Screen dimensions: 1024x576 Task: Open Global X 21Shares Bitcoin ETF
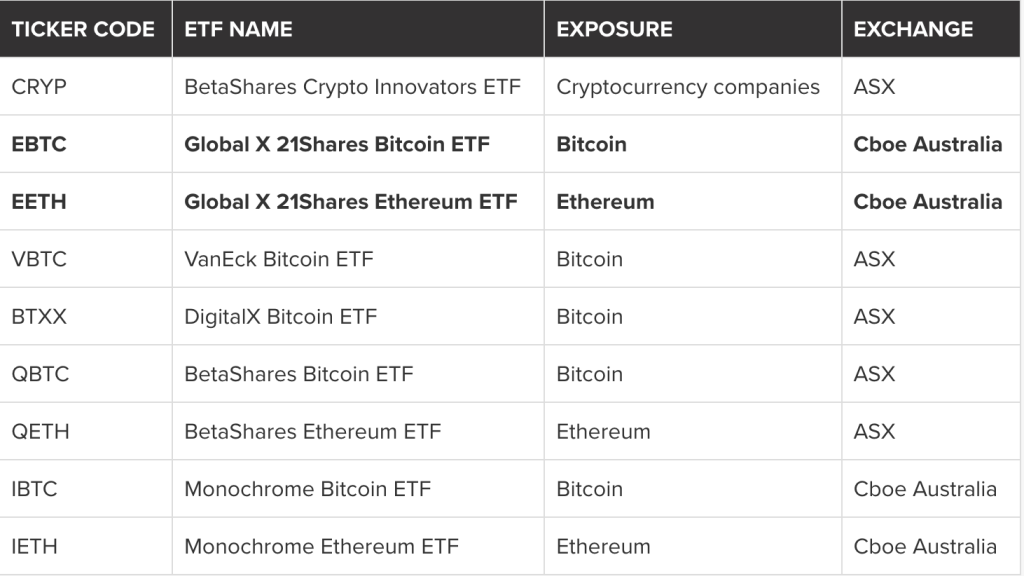pyautogui.click(x=337, y=144)
